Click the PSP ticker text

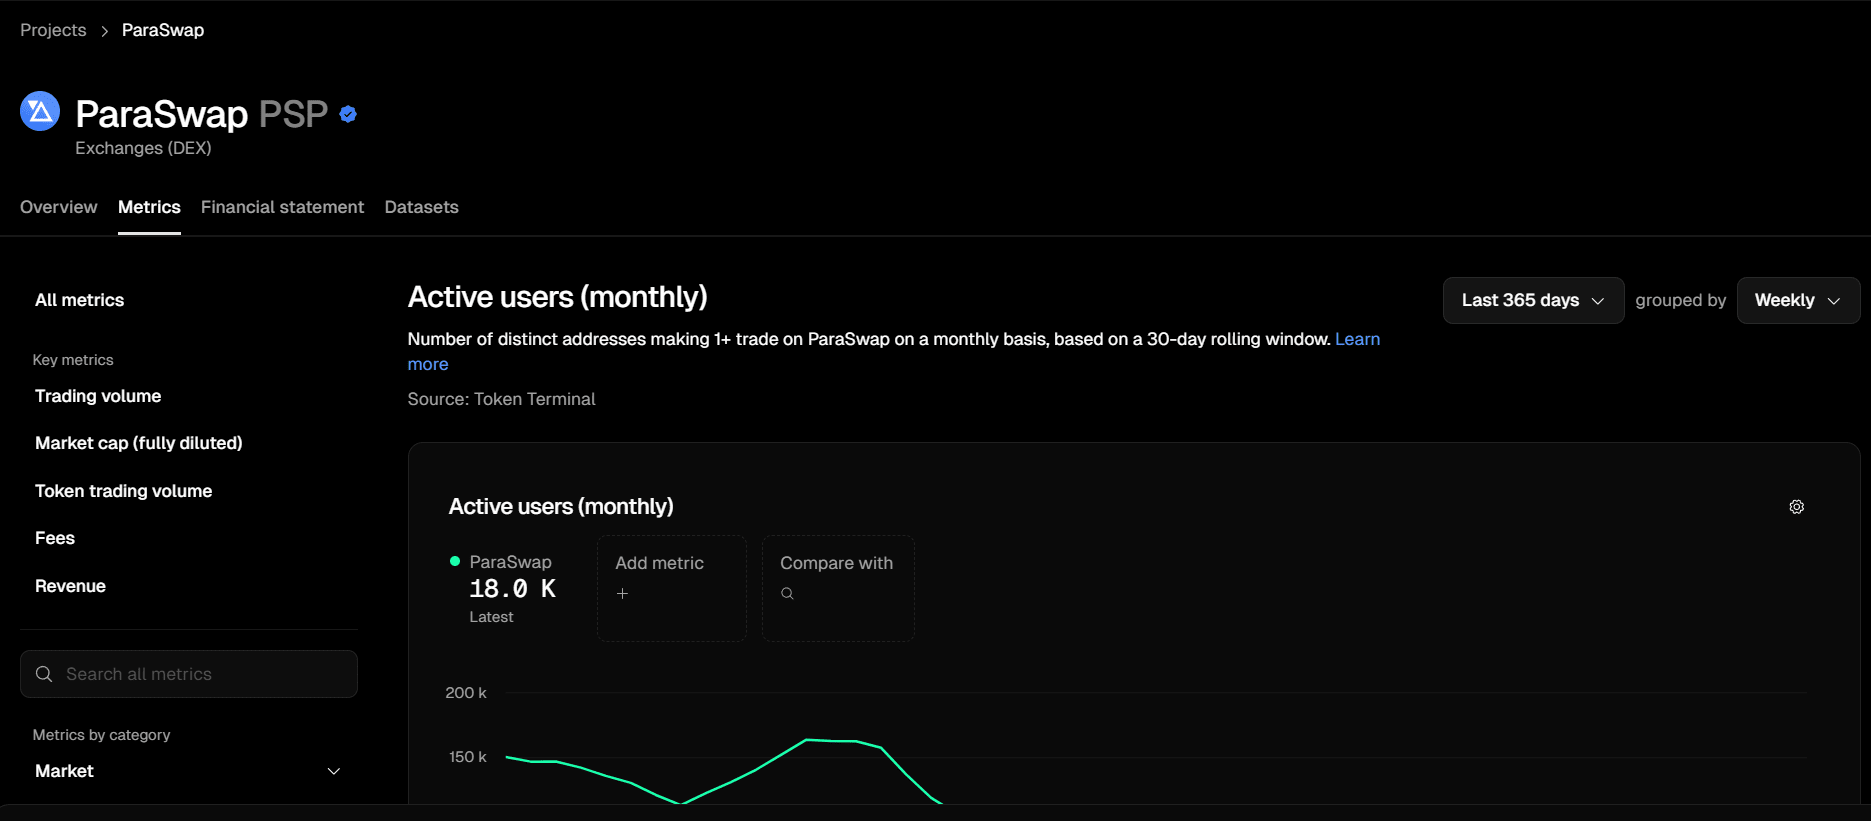(x=293, y=114)
